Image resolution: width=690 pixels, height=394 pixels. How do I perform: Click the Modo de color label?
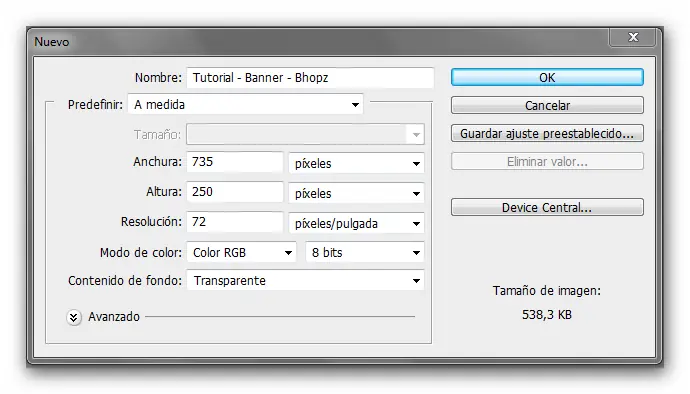click(x=140, y=252)
